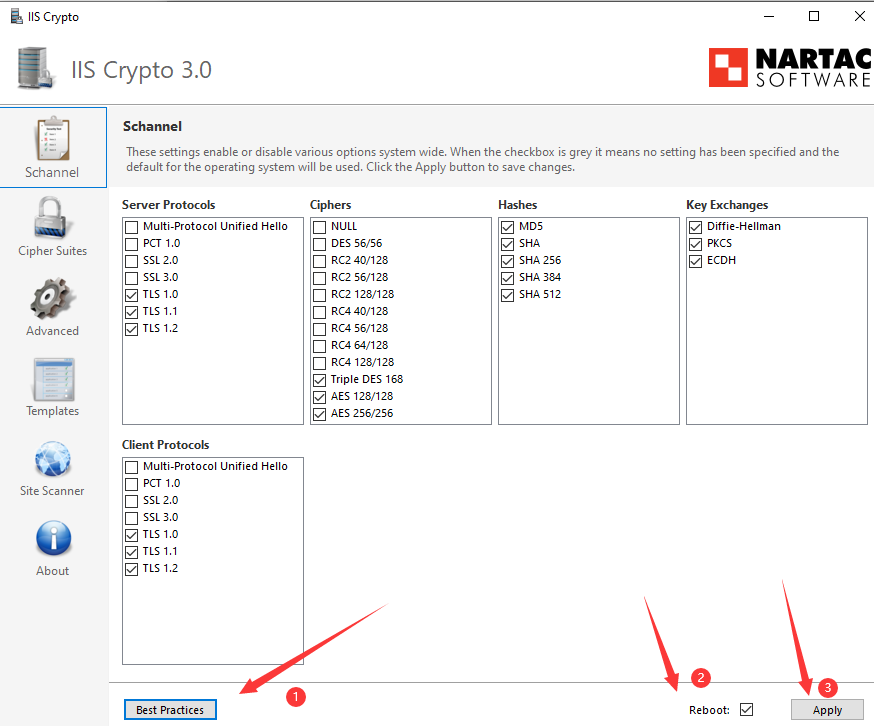The image size is (874, 726).
Task: Enable Server Protocols Multi-Protocol Unified Hello
Action: (x=132, y=227)
